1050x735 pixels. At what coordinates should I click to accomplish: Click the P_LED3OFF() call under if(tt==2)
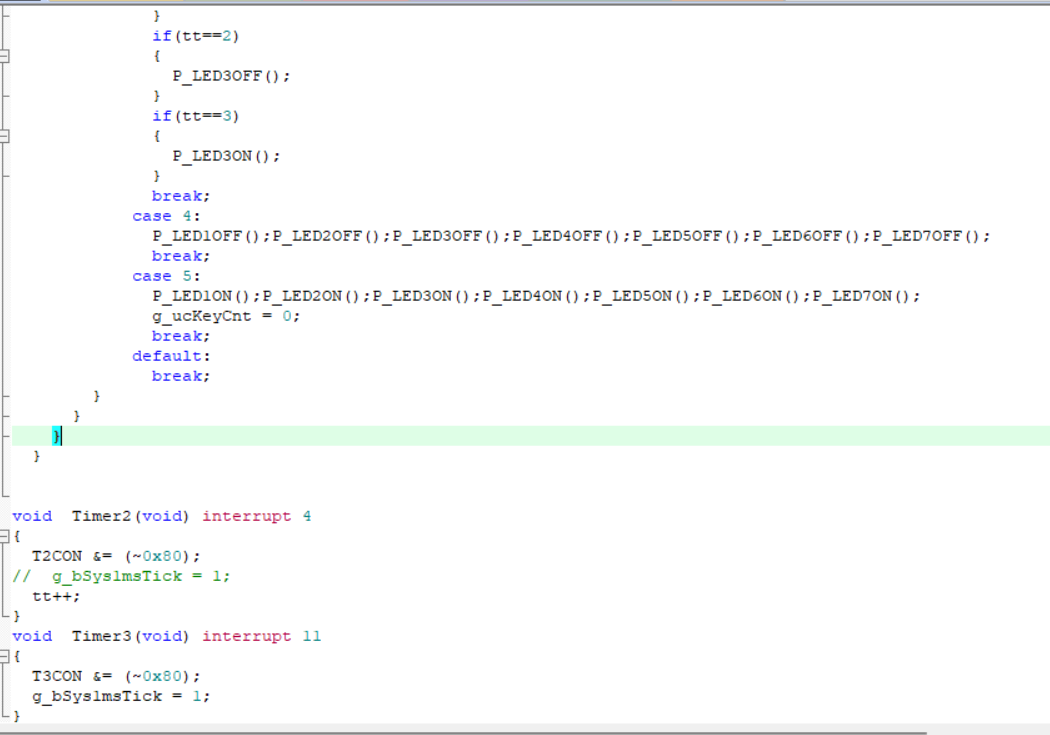[231, 76]
